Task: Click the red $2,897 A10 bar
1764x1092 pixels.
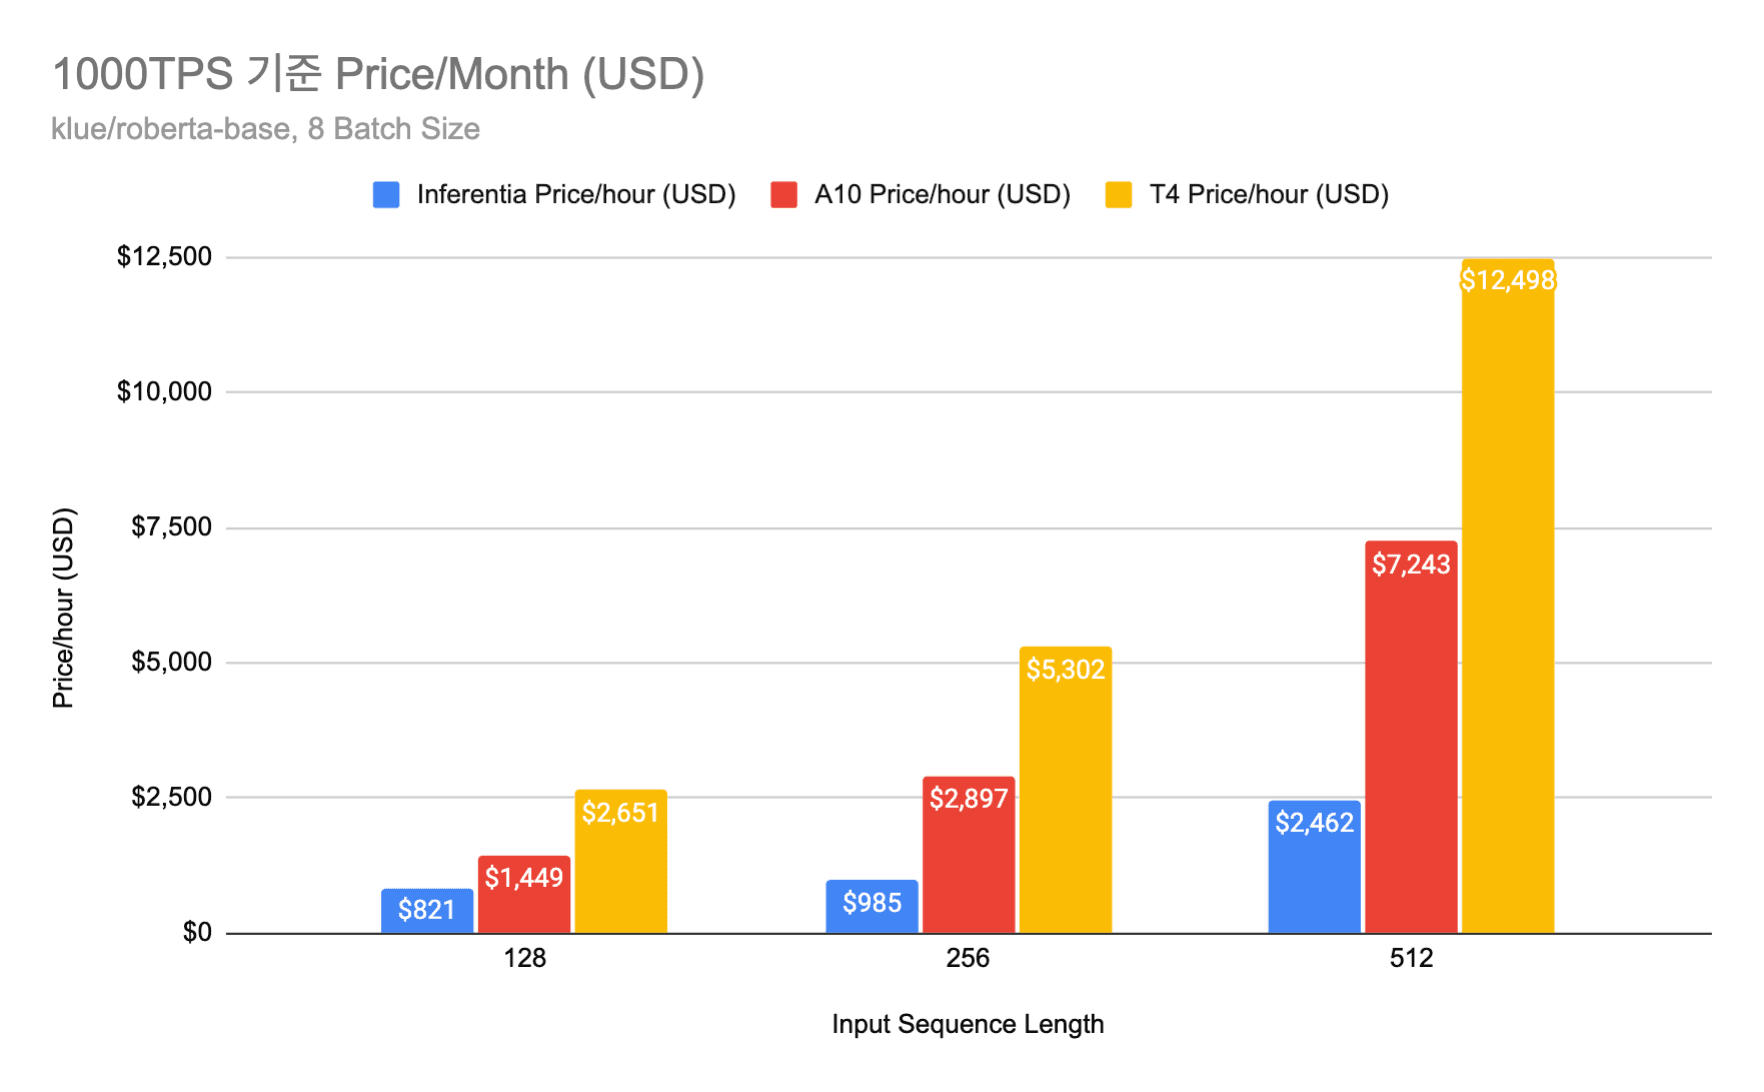Action: click(969, 855)
